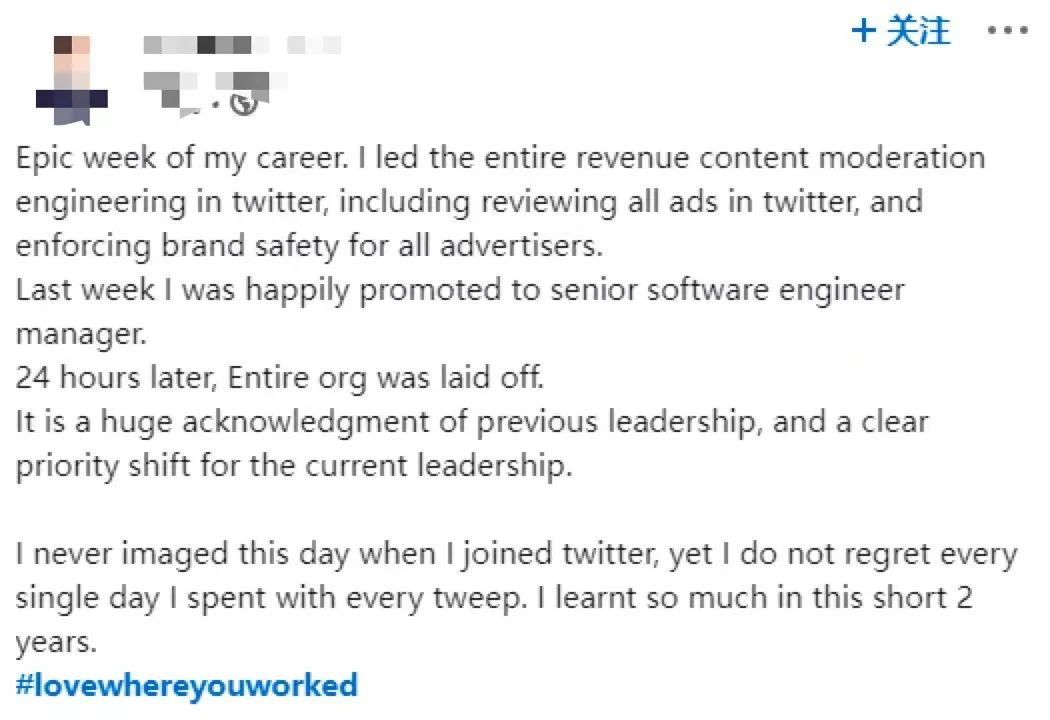Click the plus sign beside 关注
Viewport: 1050px width, 720px height.
[x=863, y=31]
